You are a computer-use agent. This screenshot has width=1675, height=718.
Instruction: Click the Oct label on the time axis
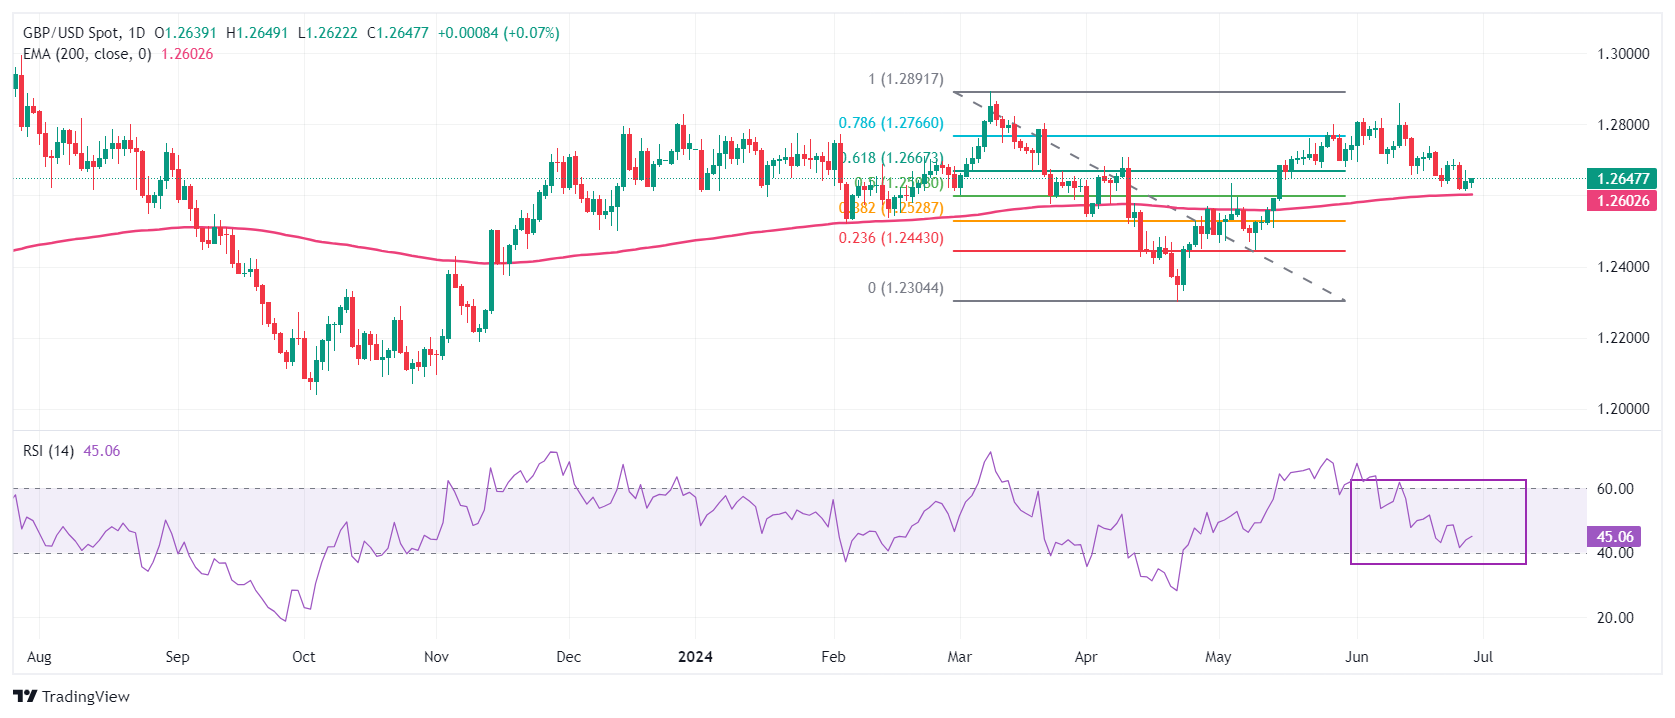pos(303,657)
